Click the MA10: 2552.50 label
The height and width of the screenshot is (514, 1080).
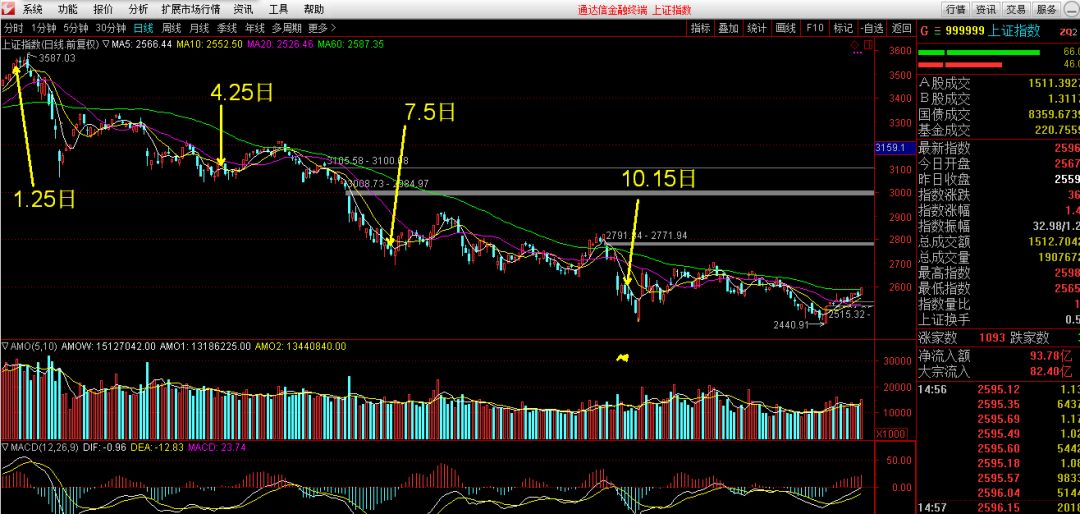point(209,44)
